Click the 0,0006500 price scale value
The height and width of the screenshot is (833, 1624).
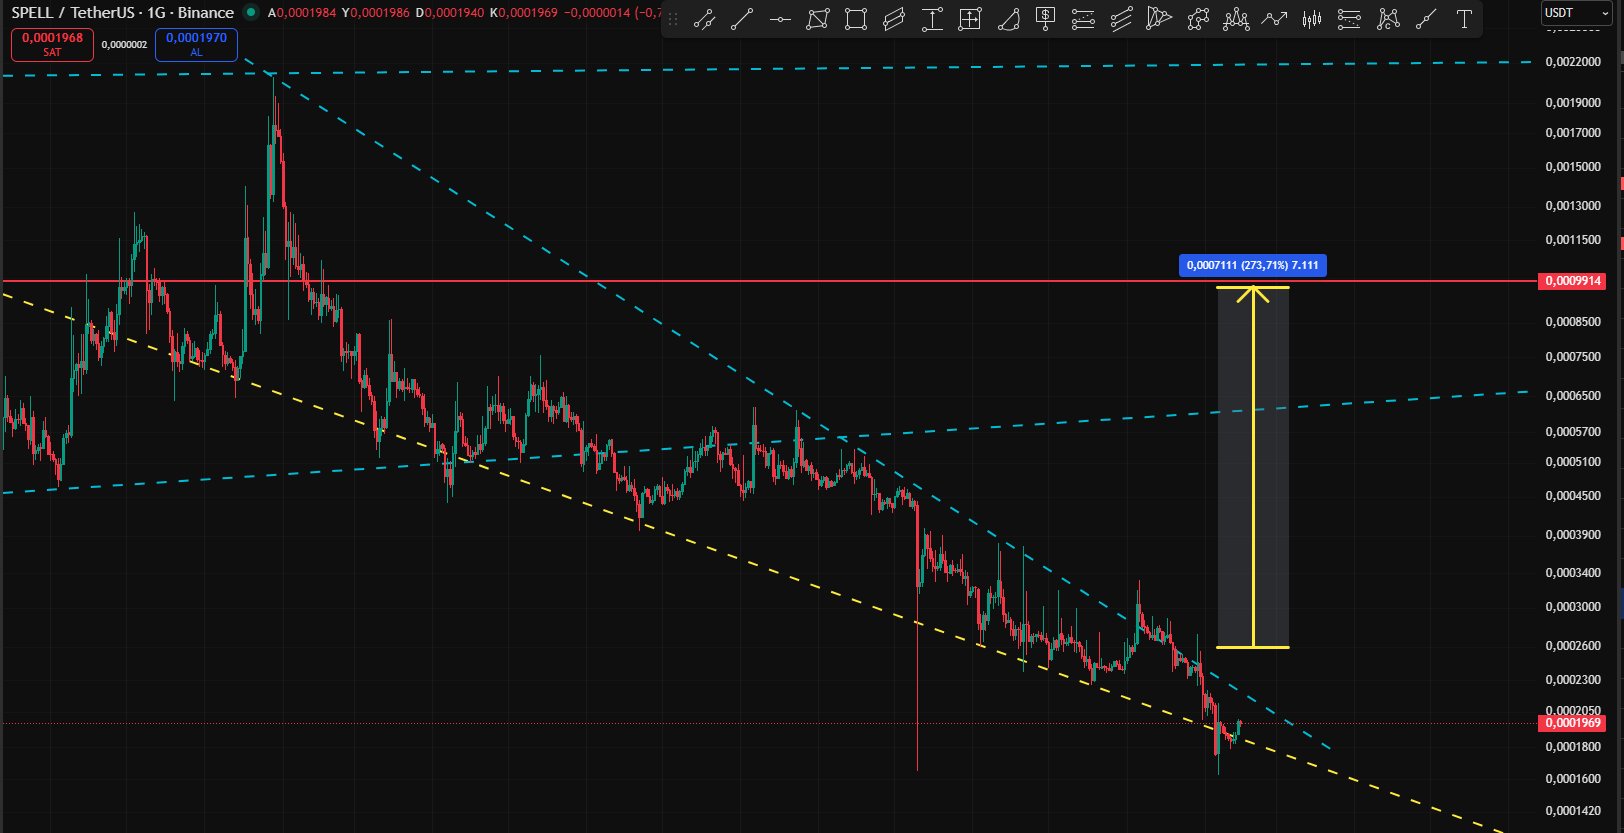click(x=1573, y=396)
